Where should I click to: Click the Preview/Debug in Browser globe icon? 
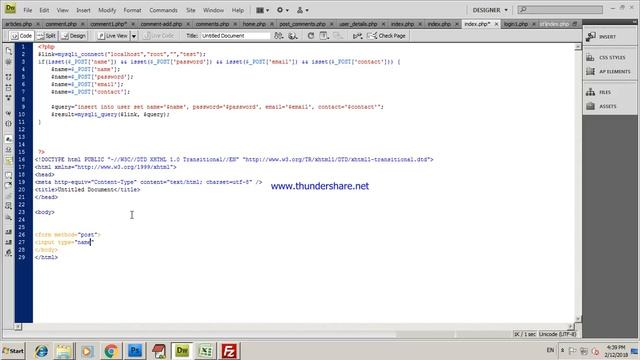(x=293, y=36)
